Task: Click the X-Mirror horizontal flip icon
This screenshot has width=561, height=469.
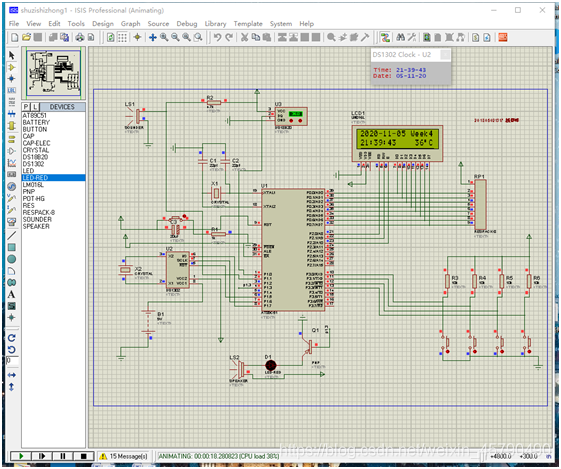Action: click(11, 375)
